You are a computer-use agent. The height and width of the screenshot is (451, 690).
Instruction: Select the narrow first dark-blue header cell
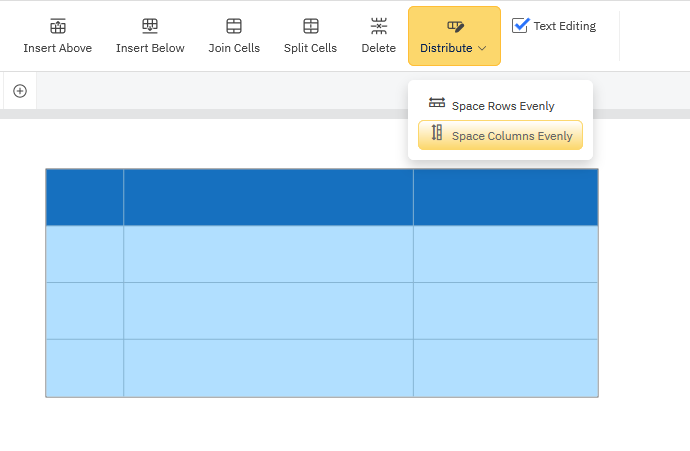(x=85, y=197)
